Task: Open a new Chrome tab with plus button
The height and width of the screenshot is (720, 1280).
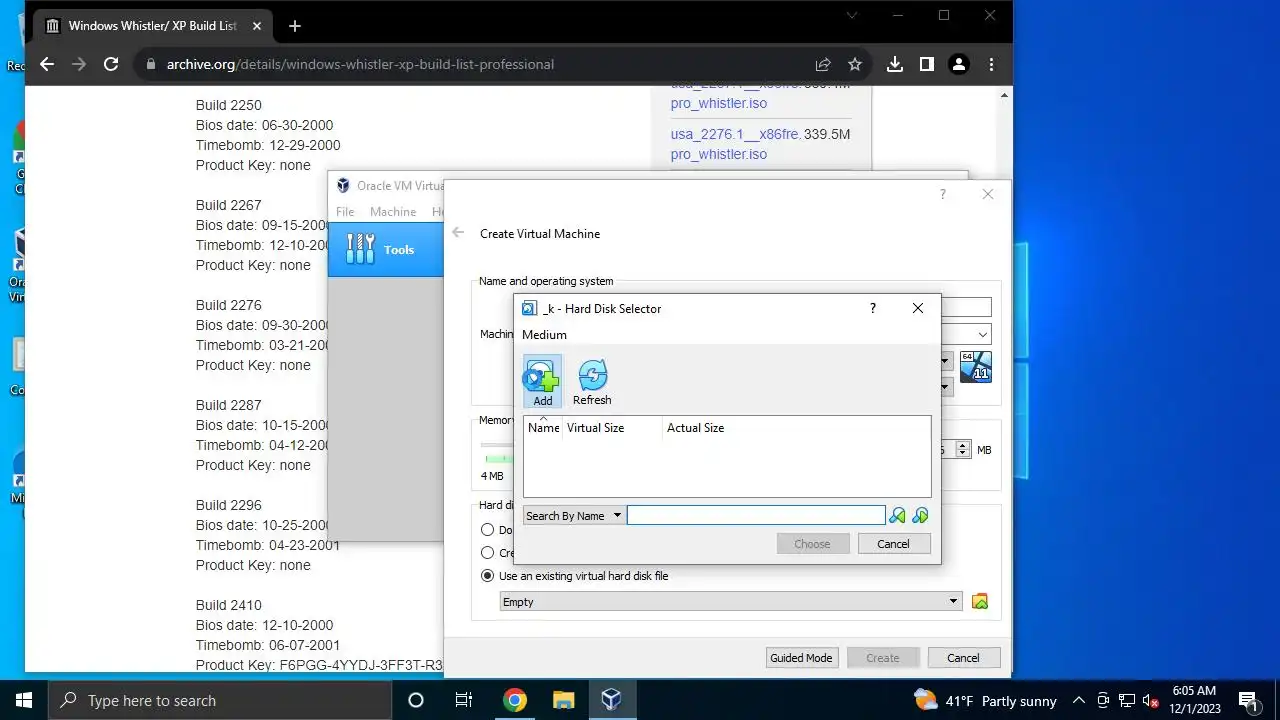Action: tap(294, 26)
